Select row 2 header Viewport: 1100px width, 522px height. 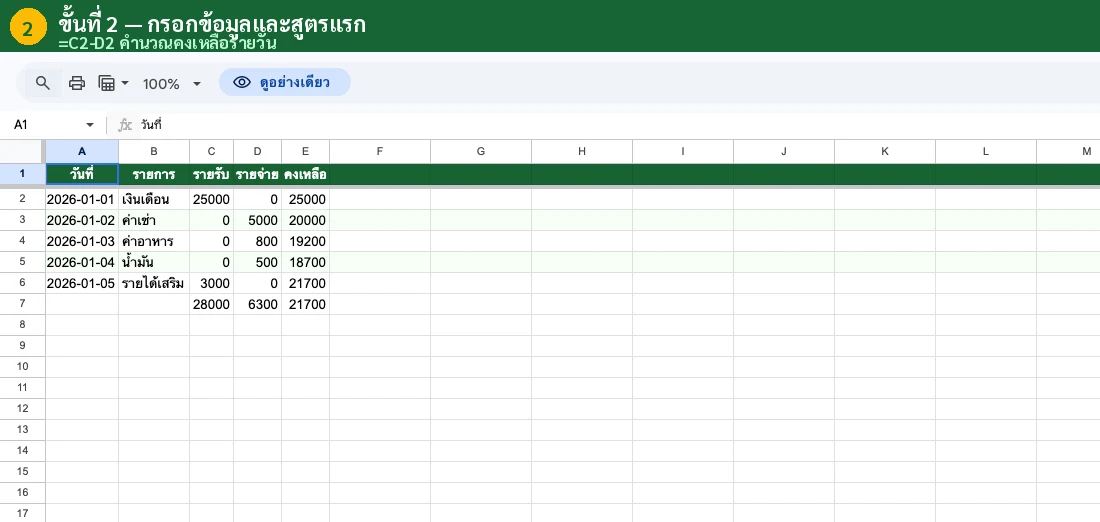[22, 199]
